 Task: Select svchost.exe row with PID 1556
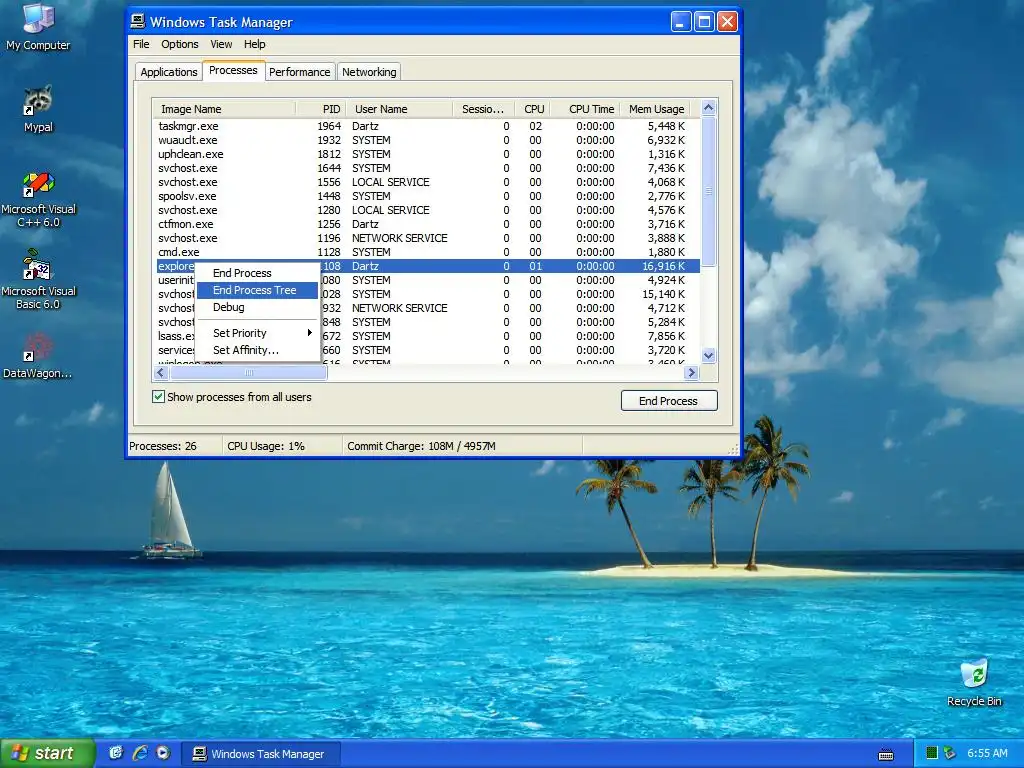click(x=428, y=182)
